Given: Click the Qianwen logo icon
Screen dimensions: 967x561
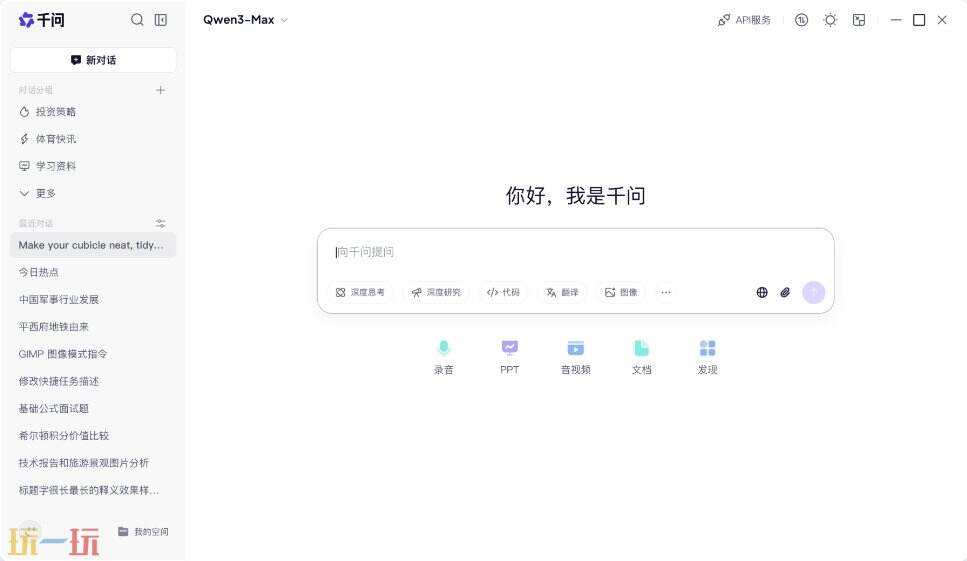Looking at the screenshot, I should pyautogui.click(x=26, y=20).
